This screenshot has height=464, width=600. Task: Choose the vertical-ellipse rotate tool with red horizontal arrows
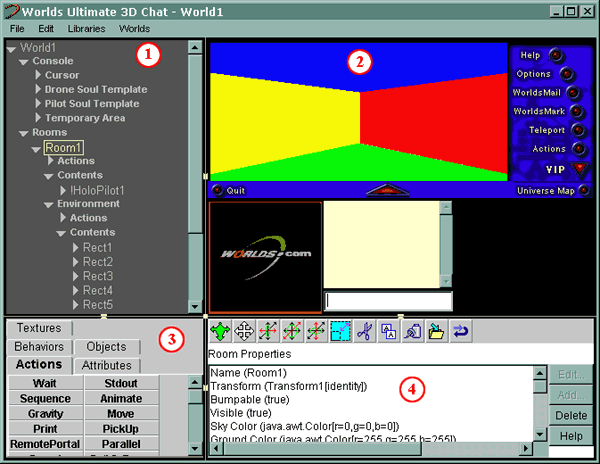268,331
